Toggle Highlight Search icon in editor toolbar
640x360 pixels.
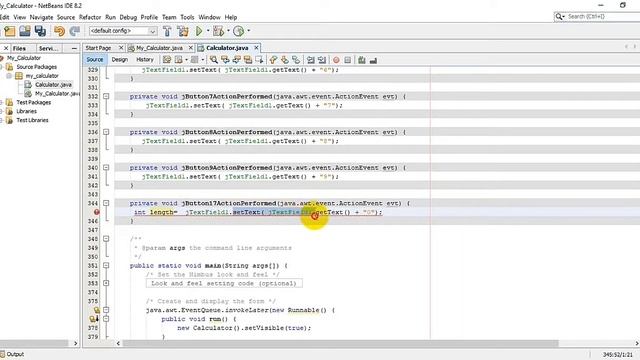[248, 60]
